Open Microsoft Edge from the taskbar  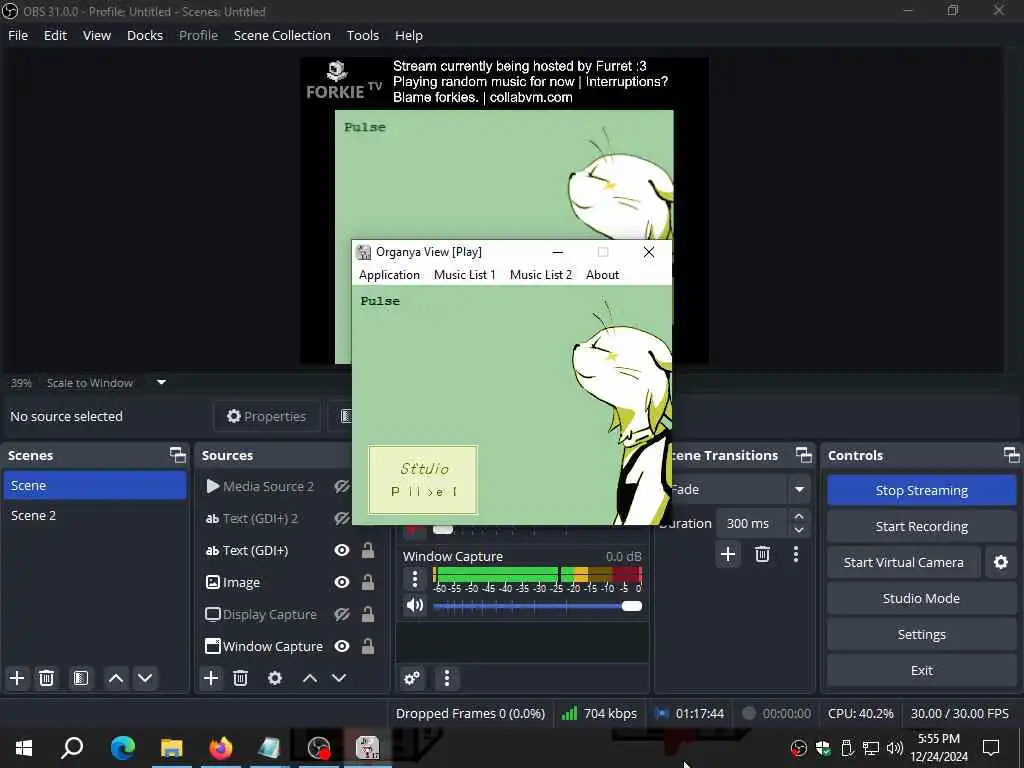[x=122, y=748]
